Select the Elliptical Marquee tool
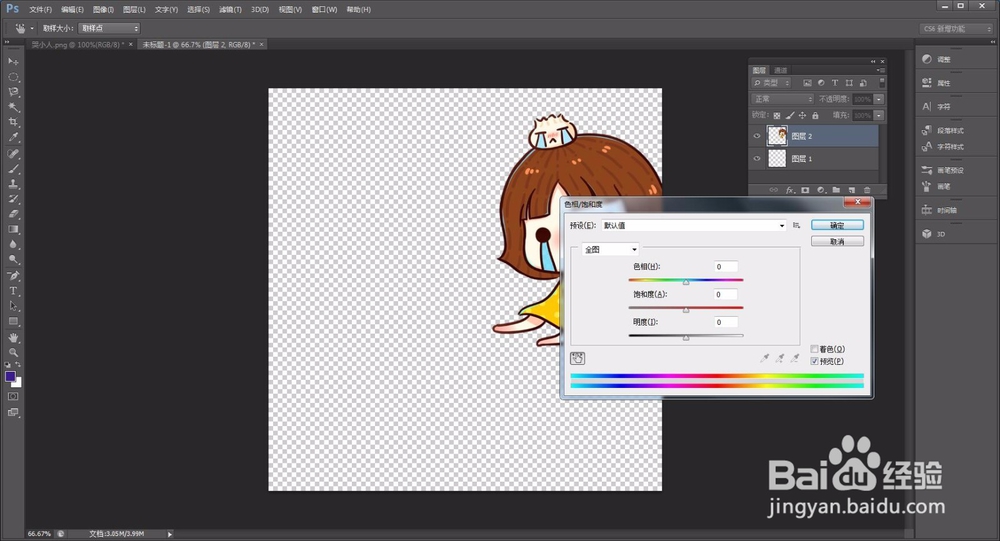 (x=13, y=77)
